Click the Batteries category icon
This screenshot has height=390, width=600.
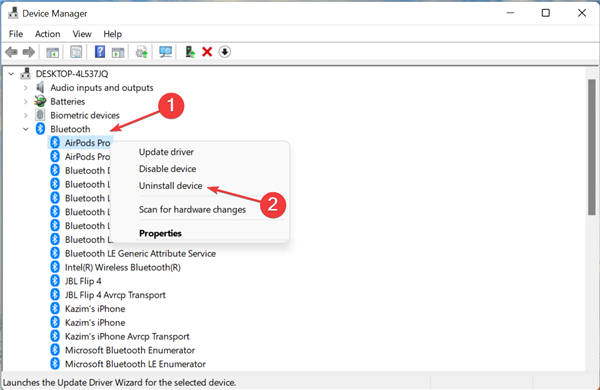click(x=40, y=101)
